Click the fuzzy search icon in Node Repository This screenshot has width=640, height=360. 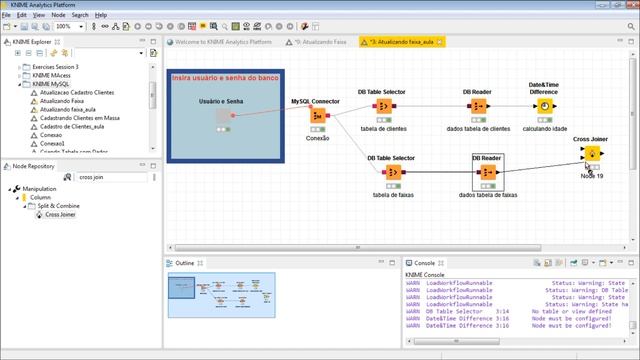click(67, 177)
